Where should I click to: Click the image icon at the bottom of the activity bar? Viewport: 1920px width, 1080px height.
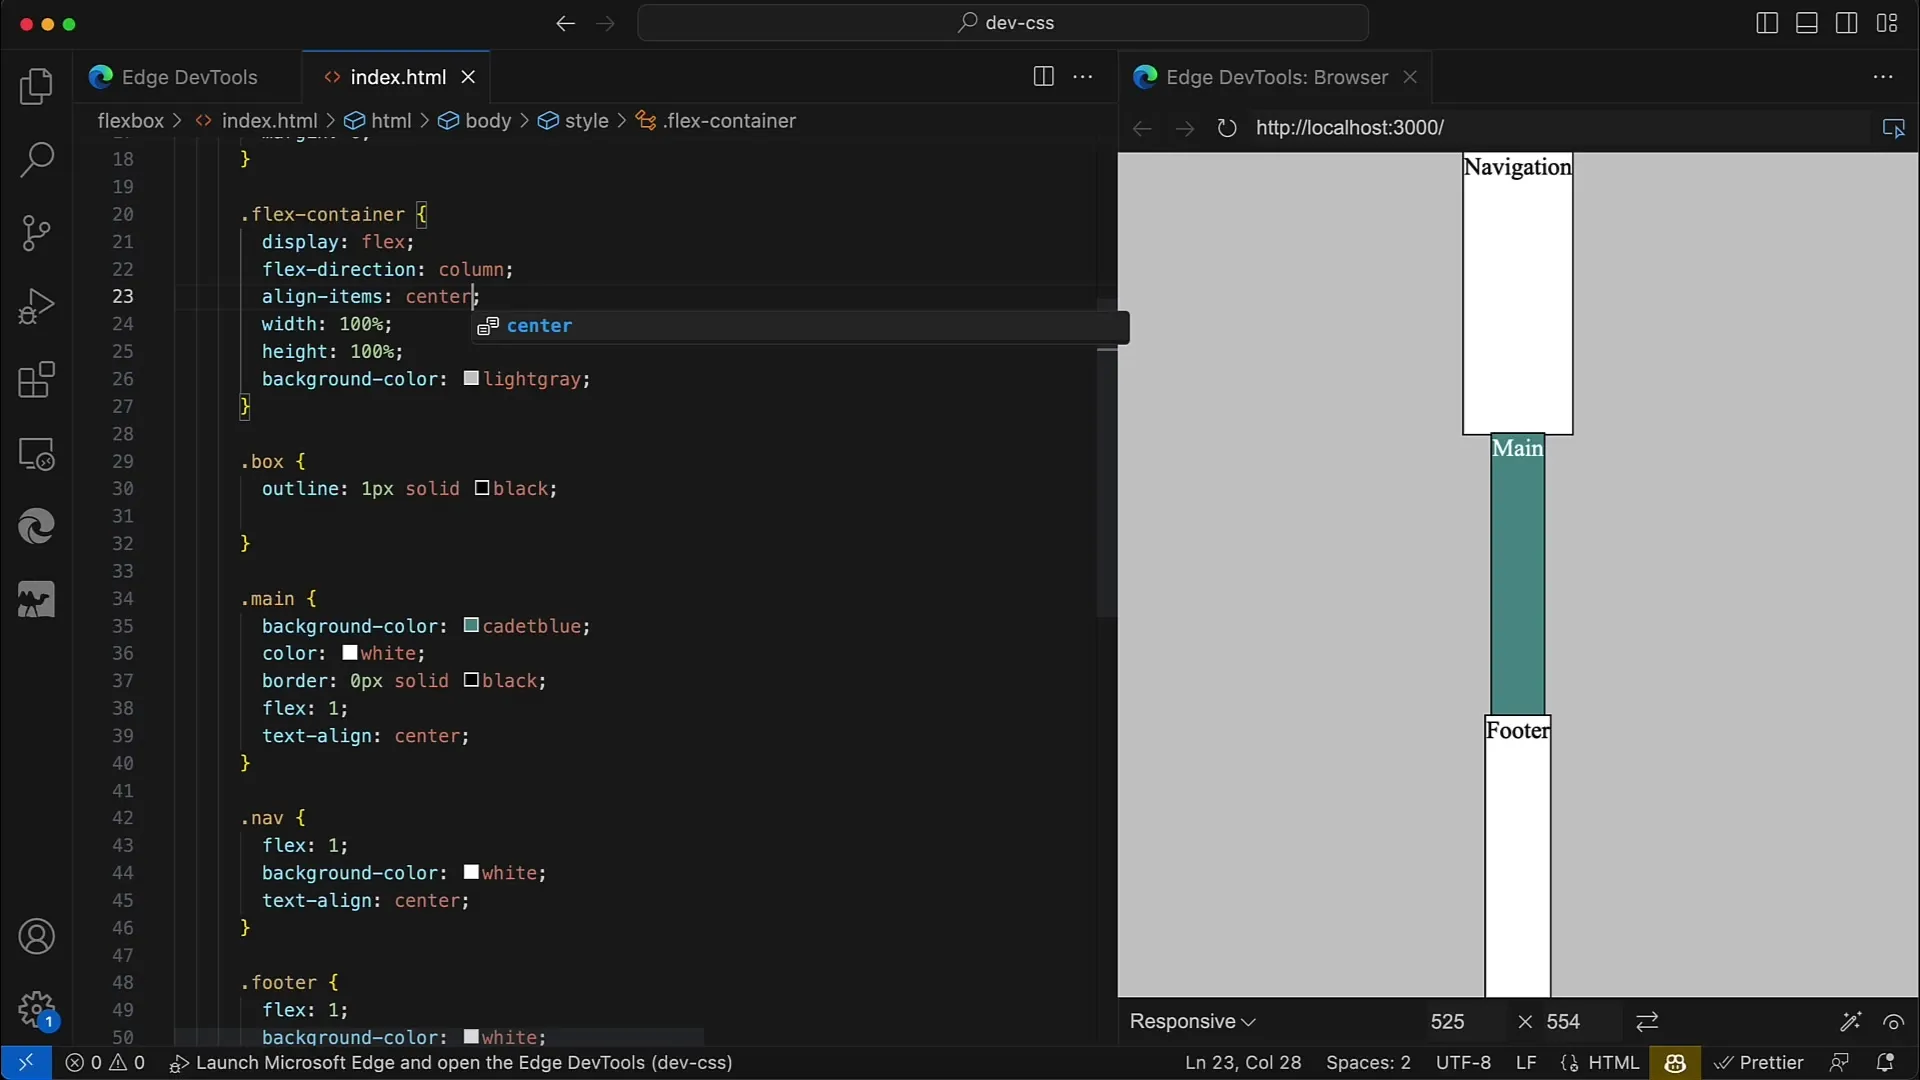(x=36, y=600)
